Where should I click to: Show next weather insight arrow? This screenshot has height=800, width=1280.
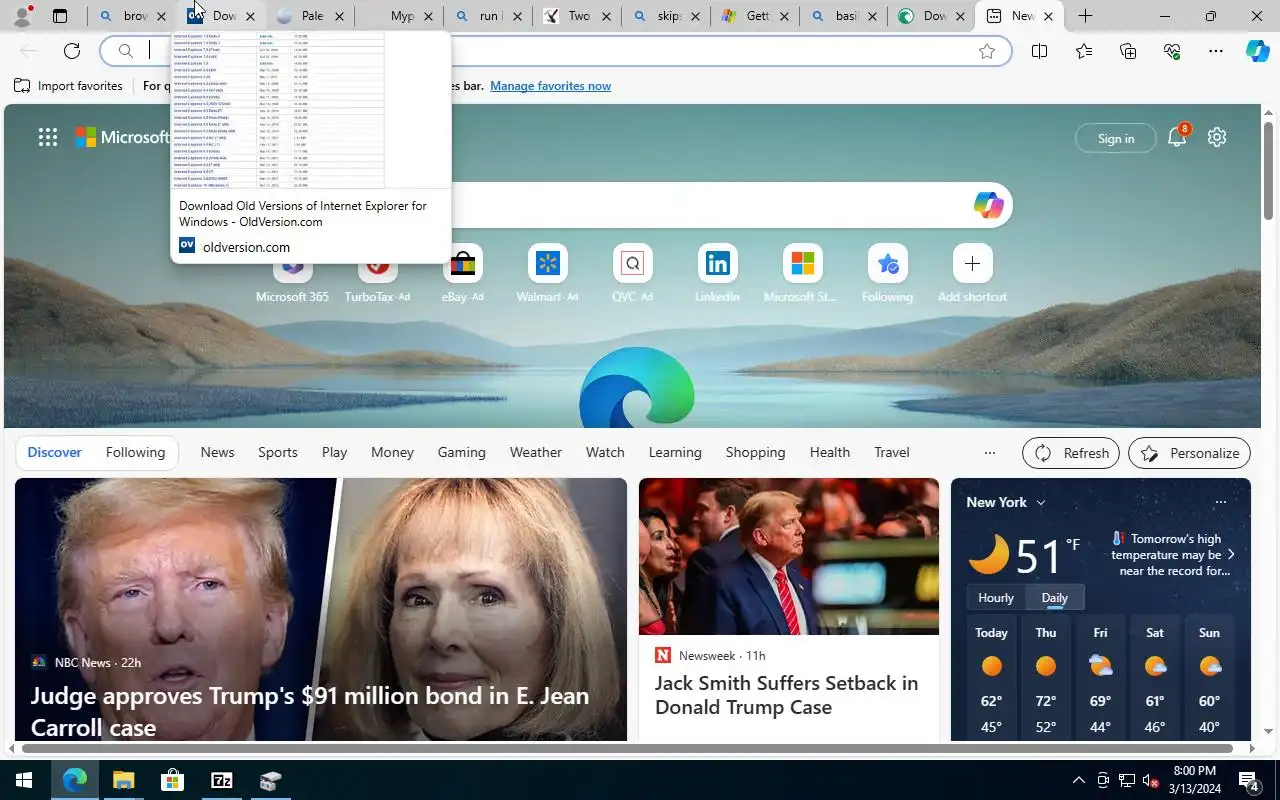(x=1231, y=554)
